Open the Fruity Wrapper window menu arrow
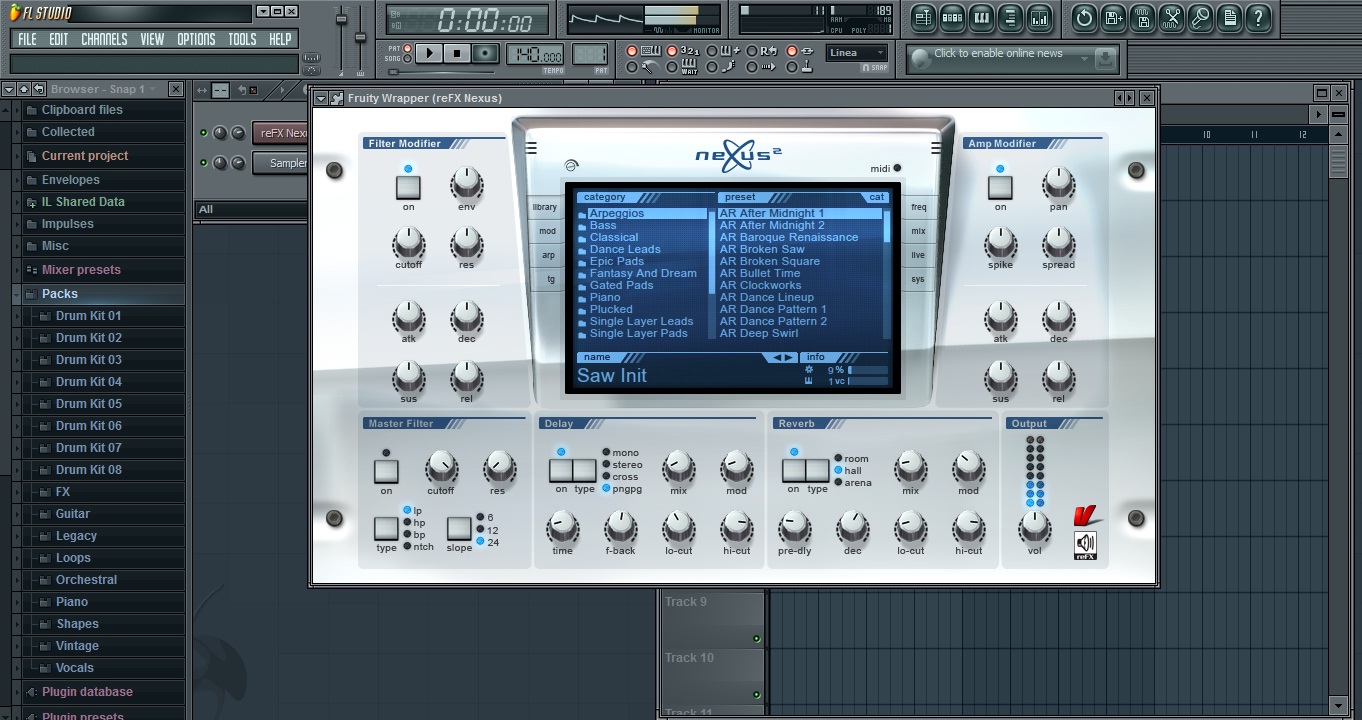 [321, 98]
